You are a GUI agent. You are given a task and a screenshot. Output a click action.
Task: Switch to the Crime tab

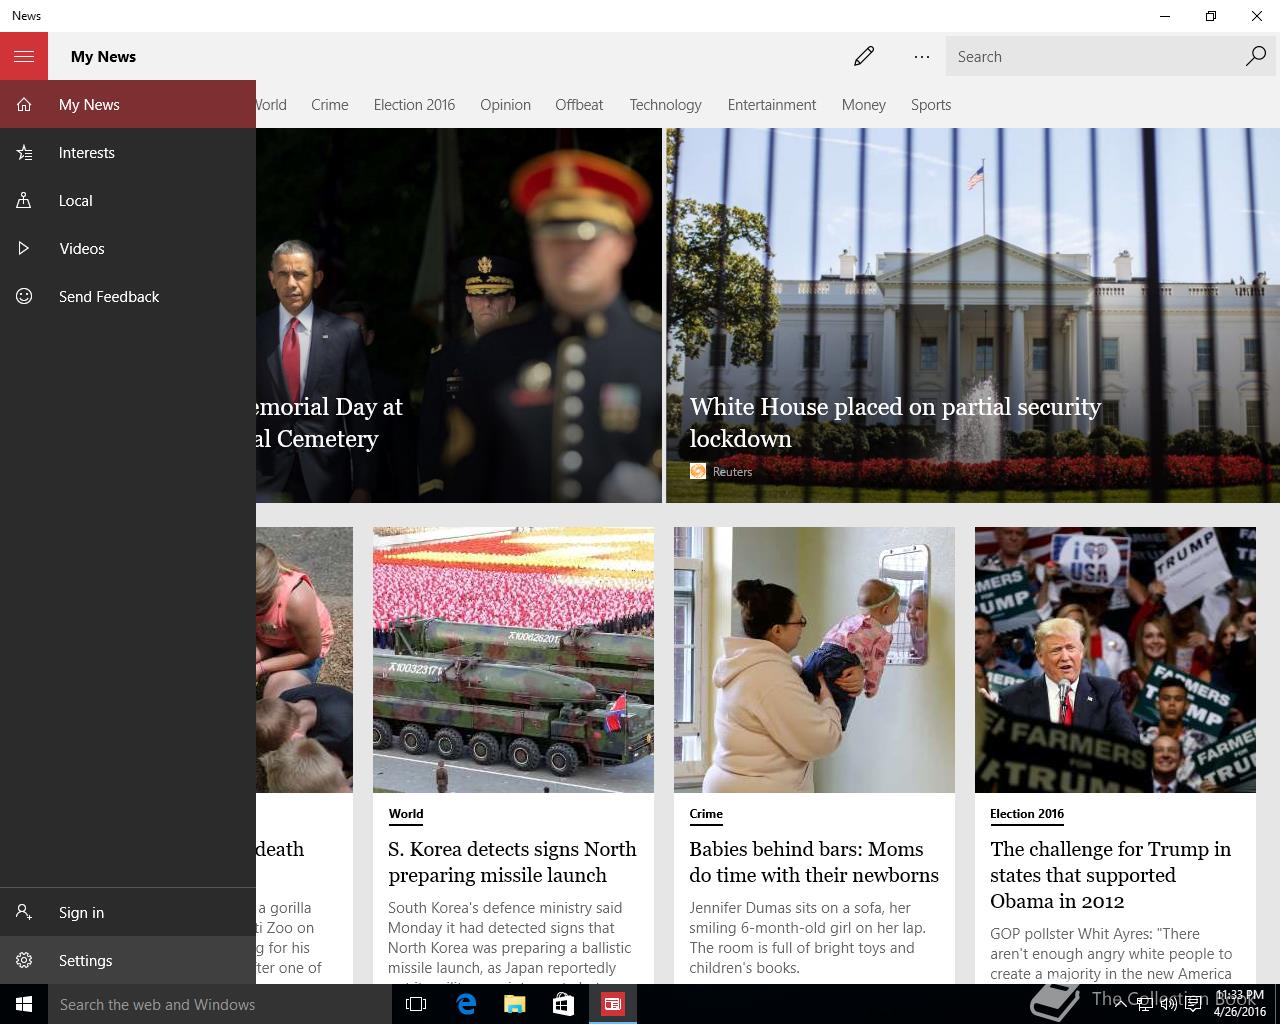tap(330, 104)
